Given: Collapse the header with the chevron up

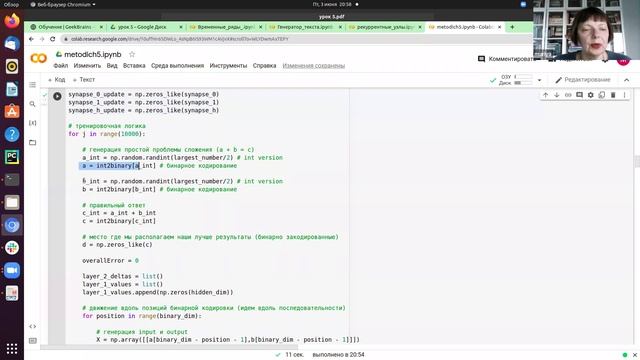Looking at the screenshot, I should pyautogui.click(x=627, y=80).
